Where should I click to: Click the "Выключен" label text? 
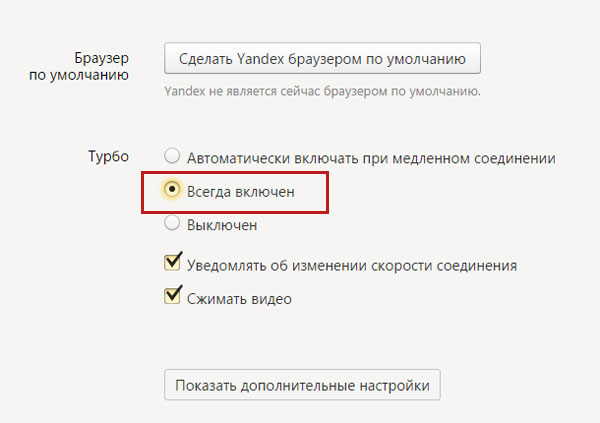pos(222,225)
